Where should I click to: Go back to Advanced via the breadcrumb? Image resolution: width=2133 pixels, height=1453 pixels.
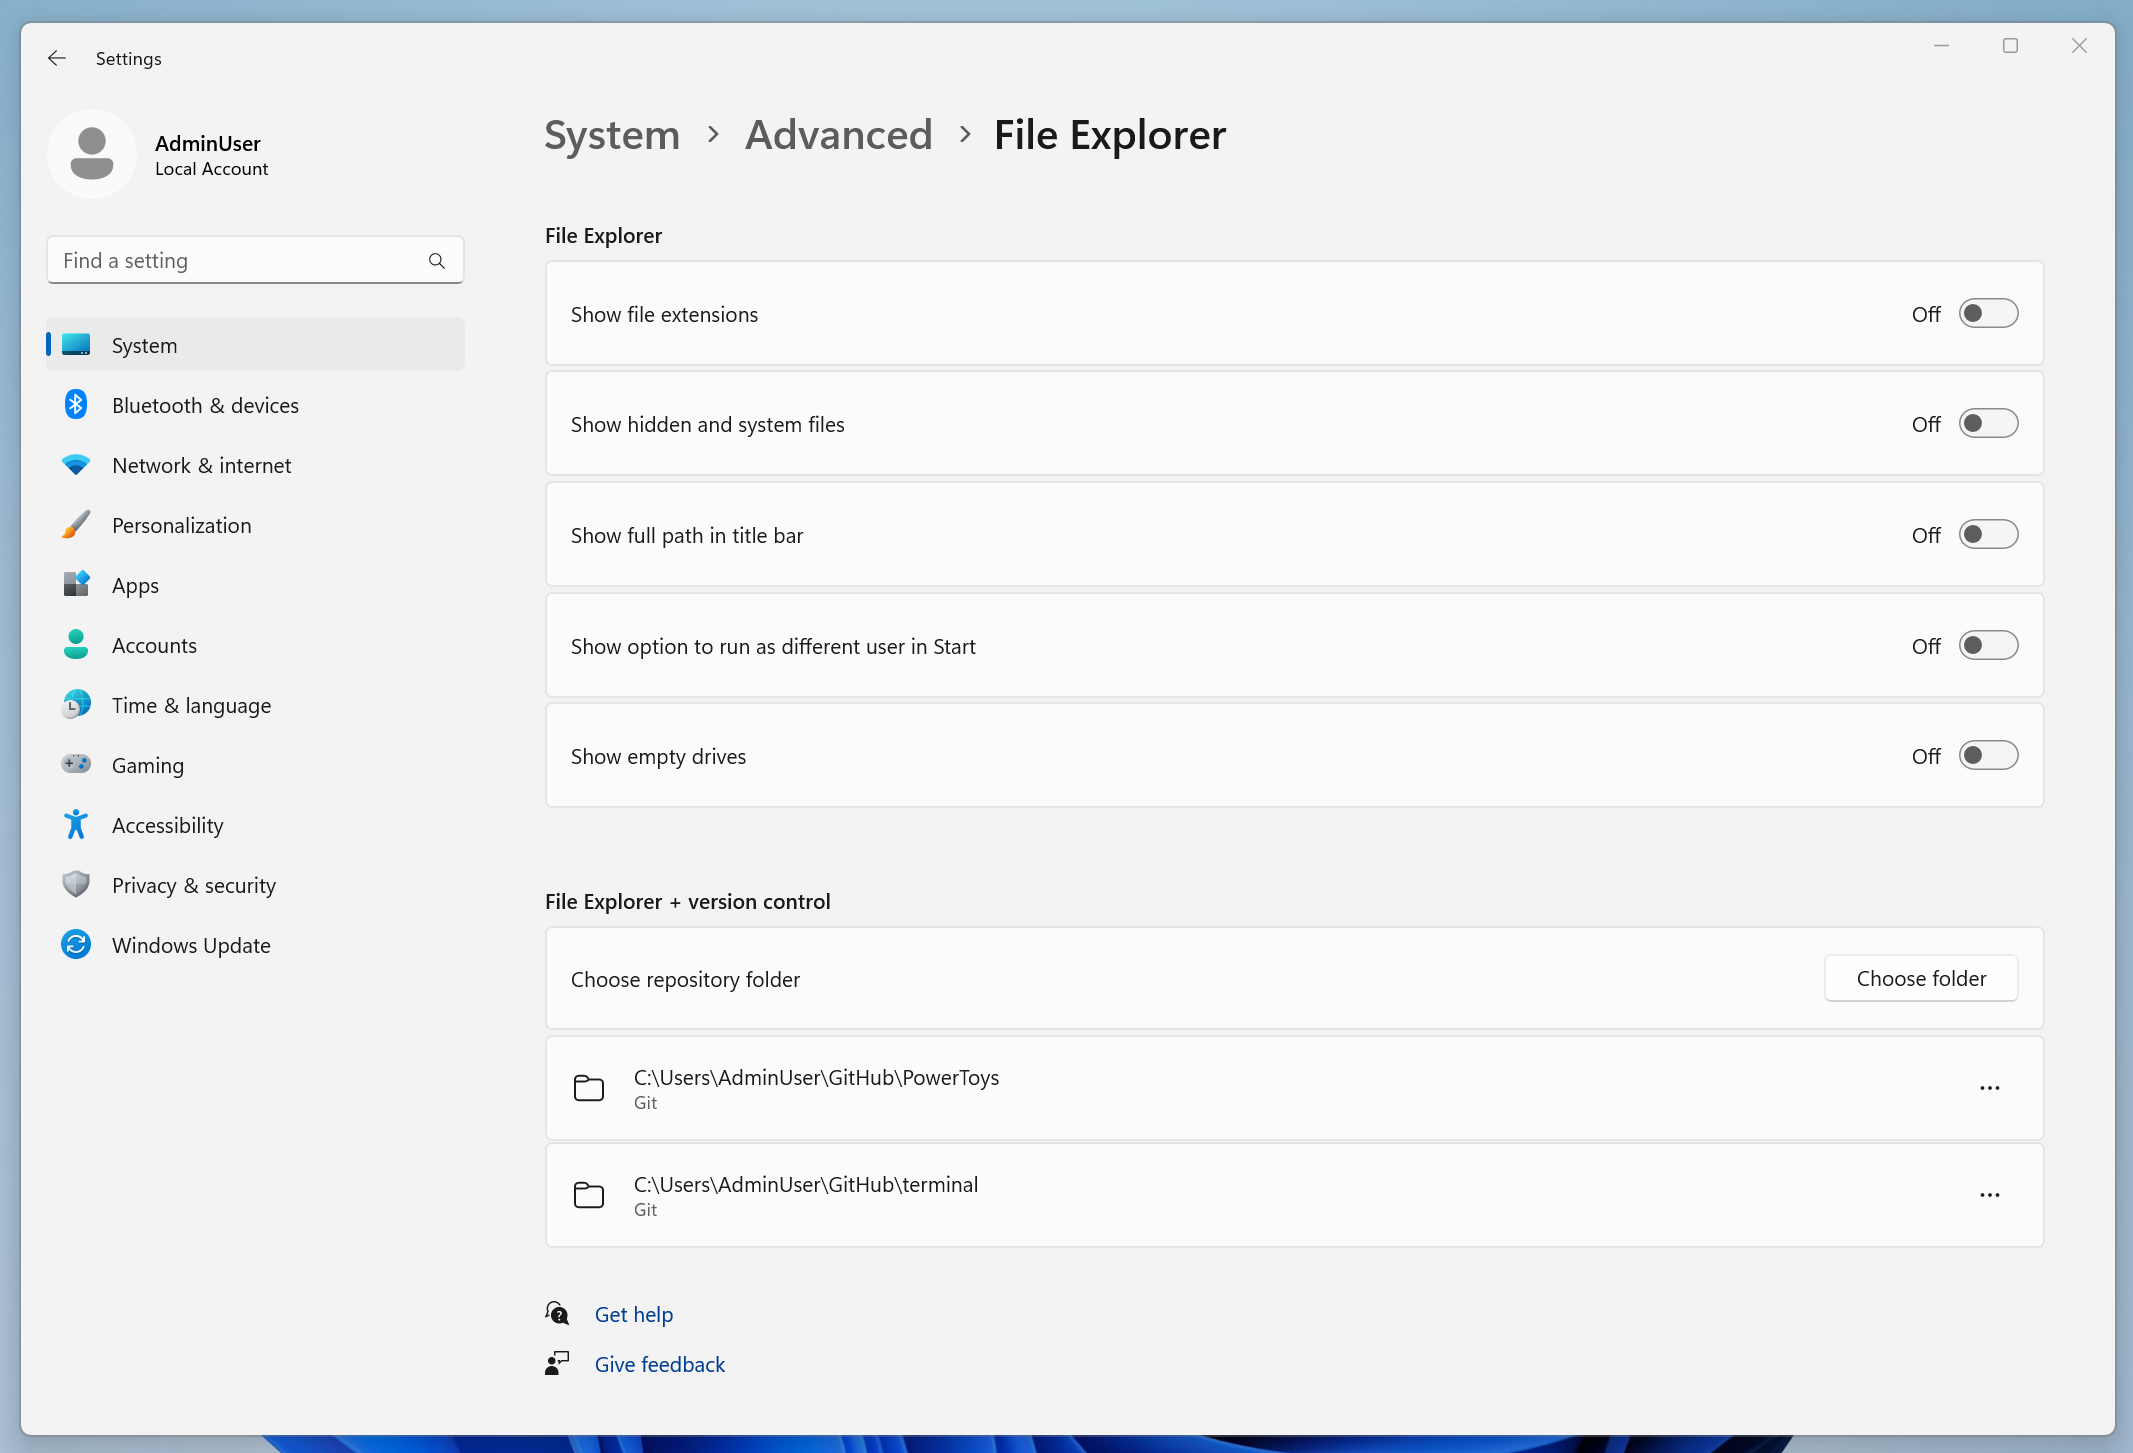(x=838, y=134)
